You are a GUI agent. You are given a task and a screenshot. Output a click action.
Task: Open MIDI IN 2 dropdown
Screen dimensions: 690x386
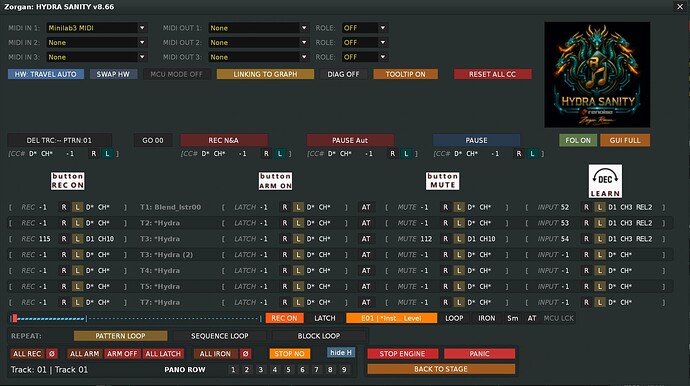pyautogui.click(x=96, y=43)
